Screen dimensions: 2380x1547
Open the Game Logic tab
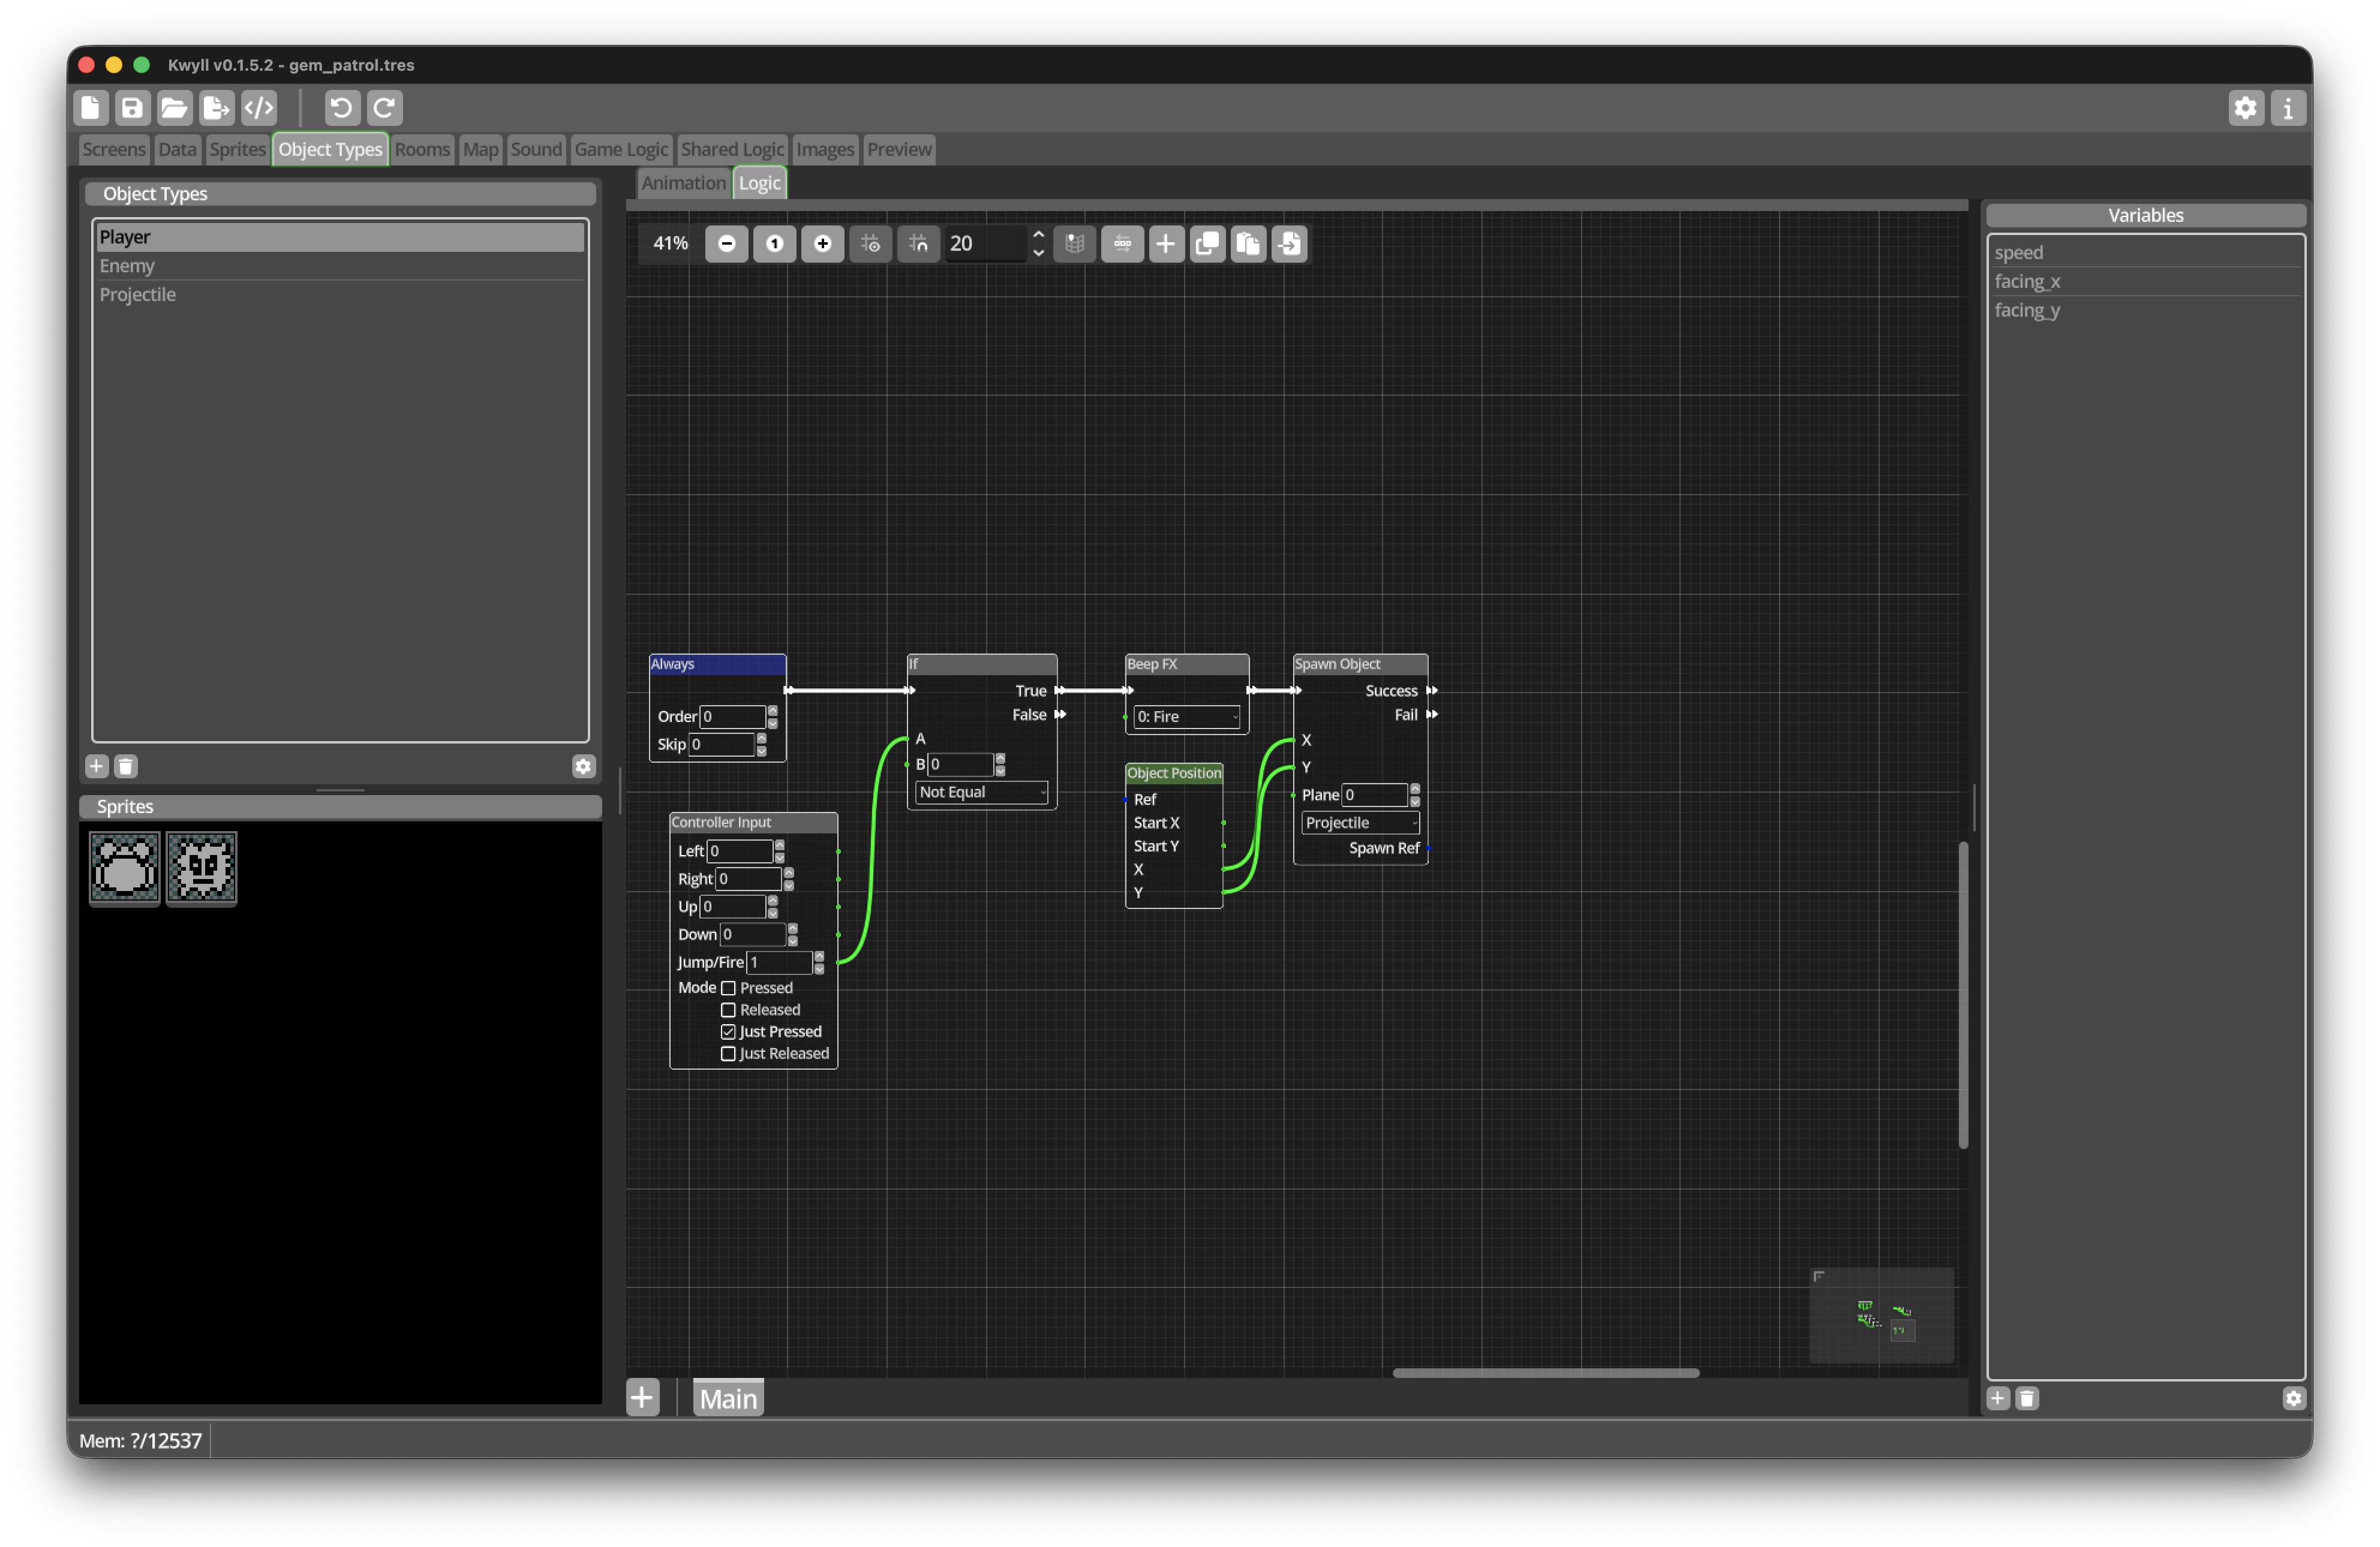pos(621,150)
